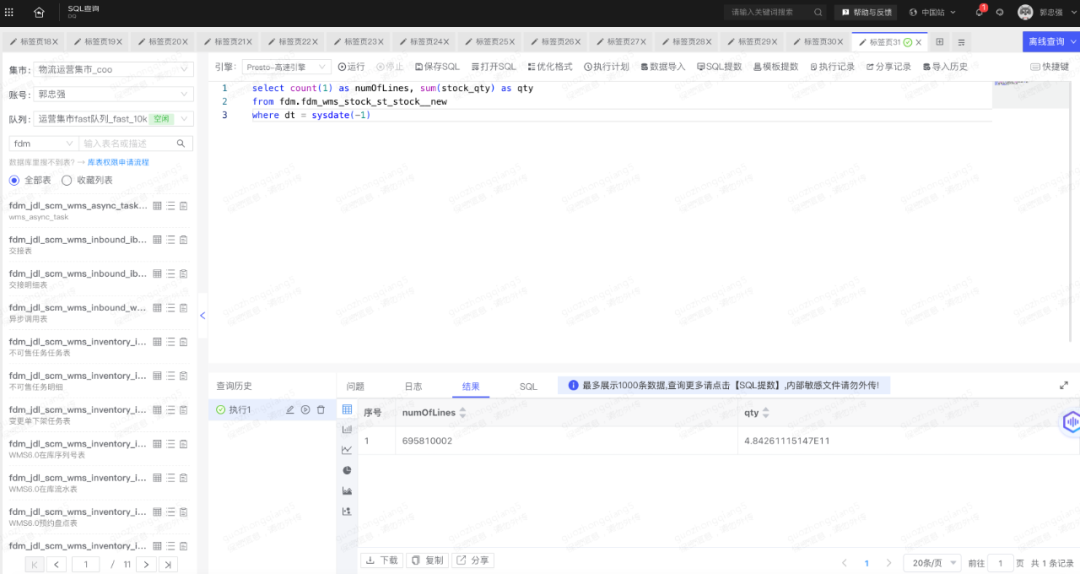The image size is (1080, 574).
Task: Sort by qty column
Action: pos(765,412)
